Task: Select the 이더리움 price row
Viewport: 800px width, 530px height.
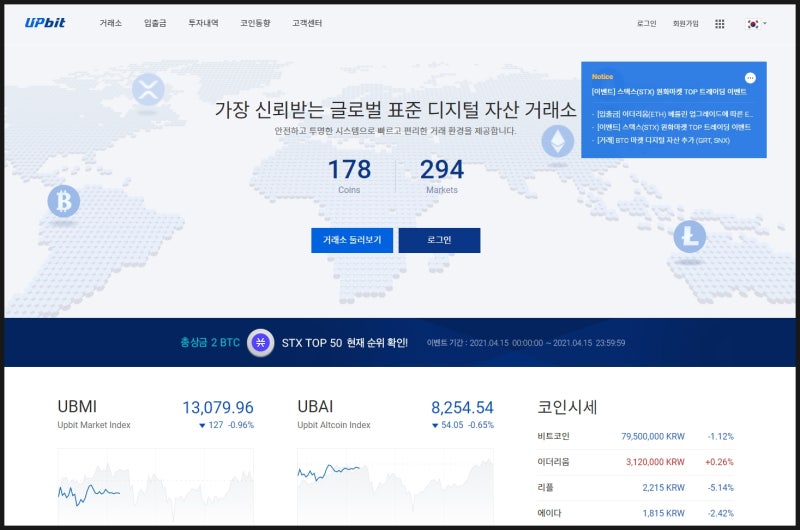Action: [636, 462]
